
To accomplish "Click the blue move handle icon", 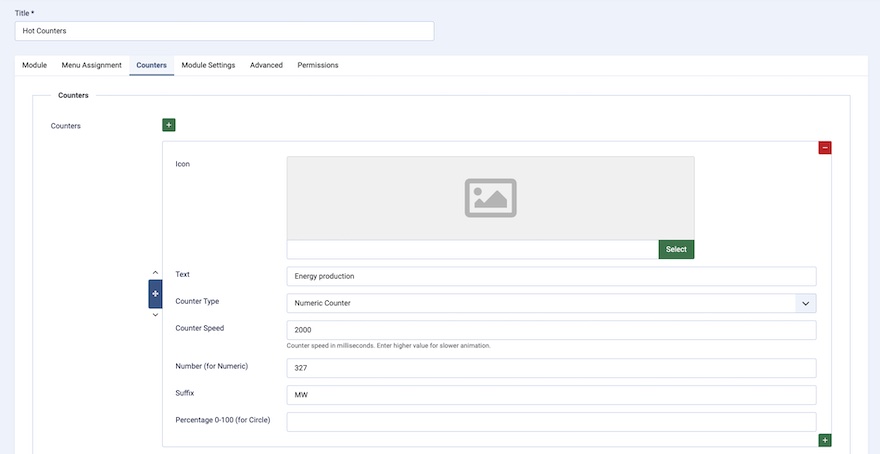I will 155,294.
